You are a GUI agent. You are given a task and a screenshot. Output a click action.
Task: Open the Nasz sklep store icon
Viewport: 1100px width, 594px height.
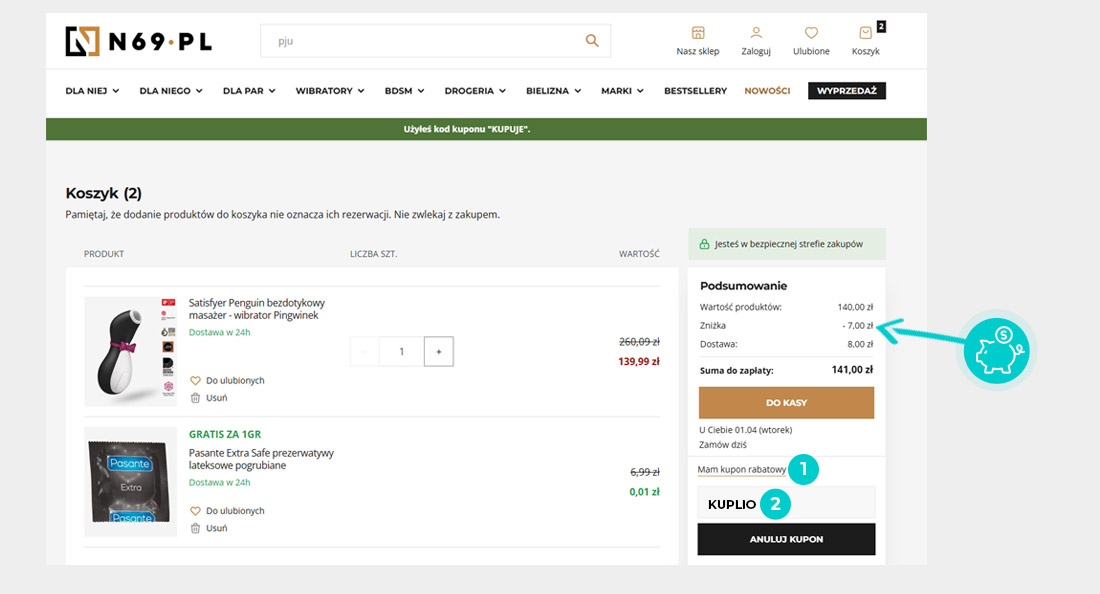click(698, 33)
